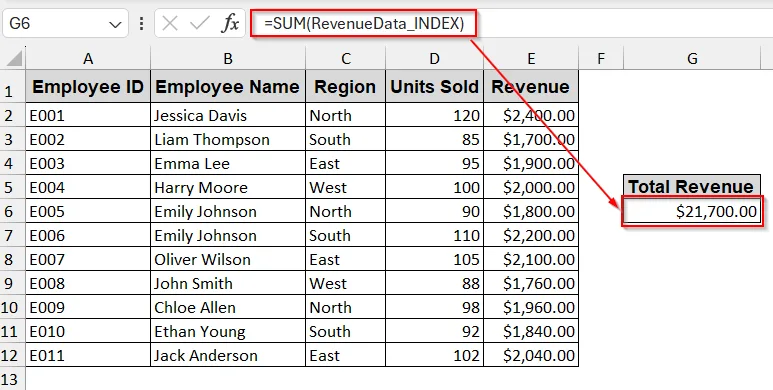Select cell E010
Screen dimensions: 773x390
pyautogui.click(x=88, y=331)
